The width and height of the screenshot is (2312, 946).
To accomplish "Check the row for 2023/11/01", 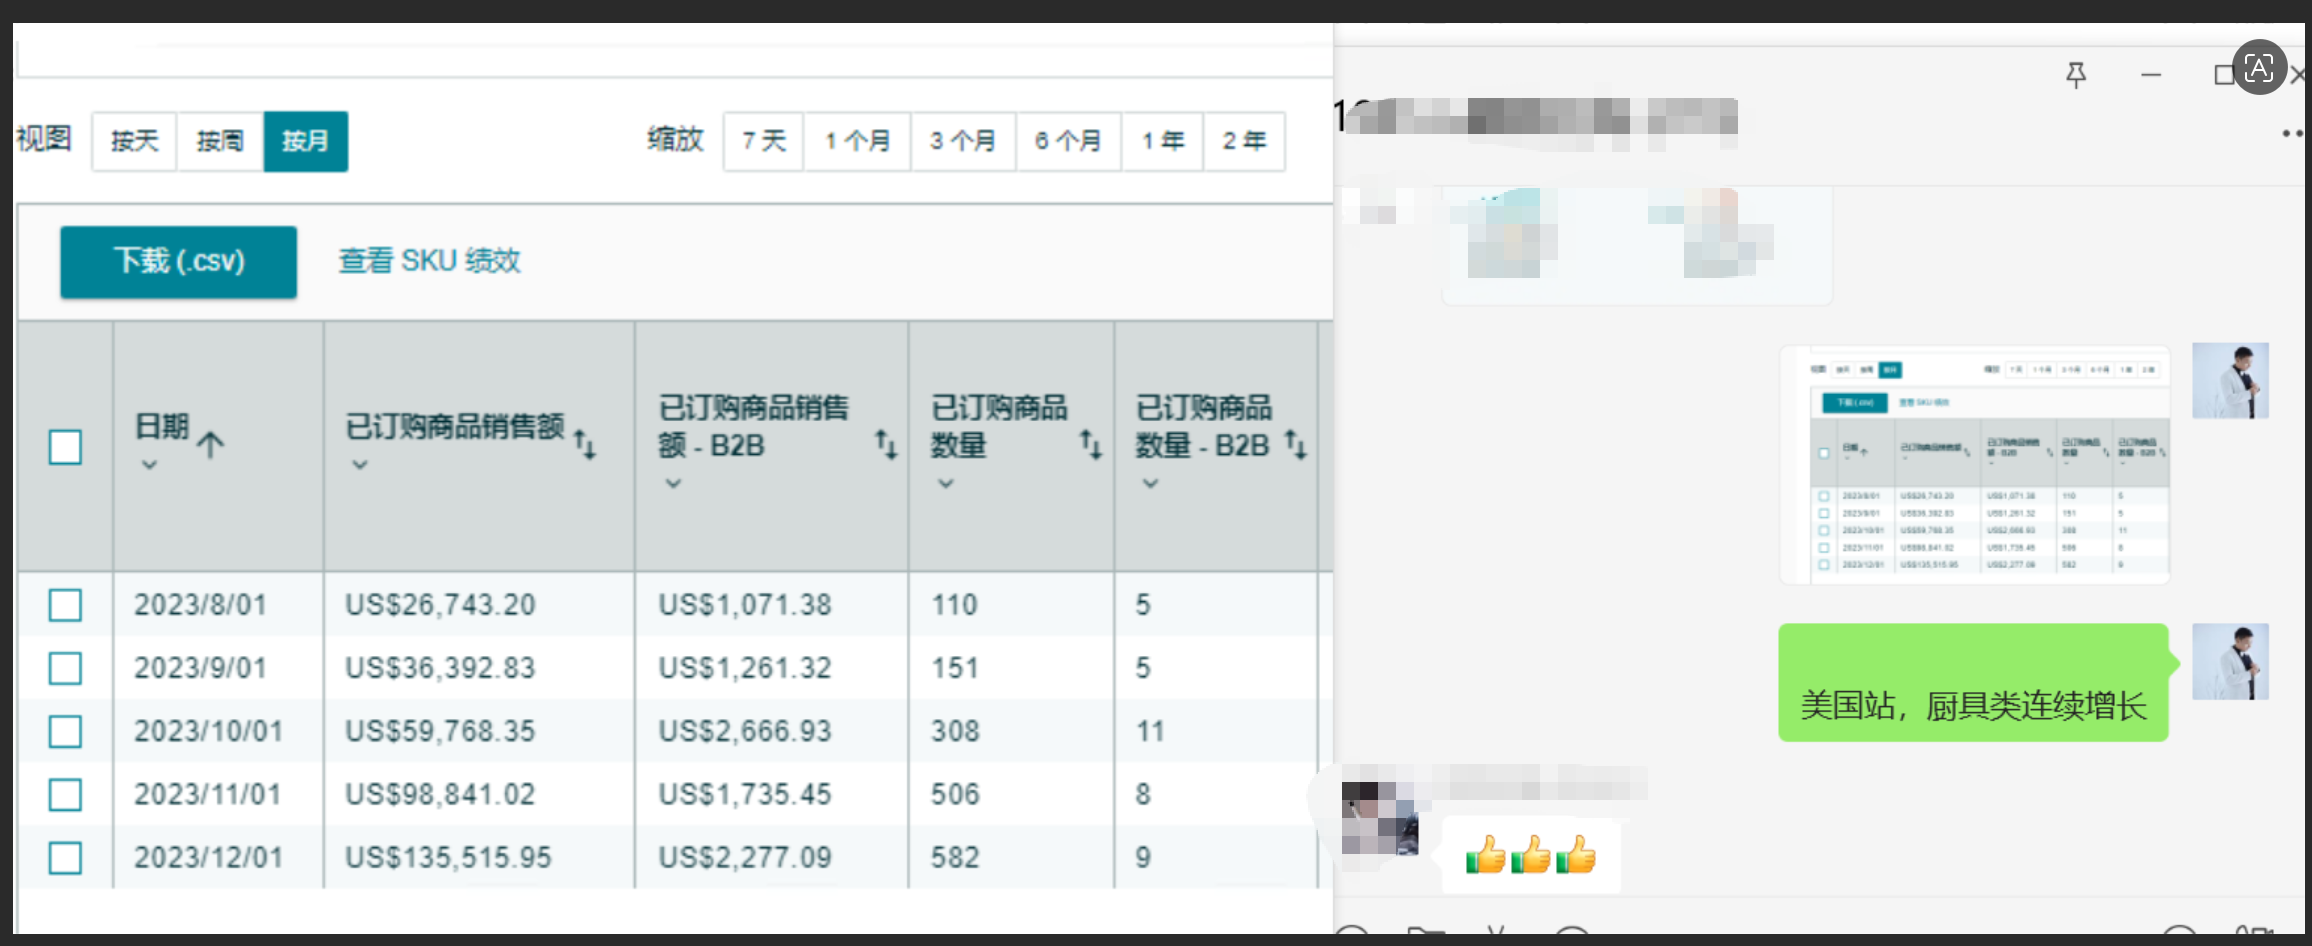I will pos(65,795).
